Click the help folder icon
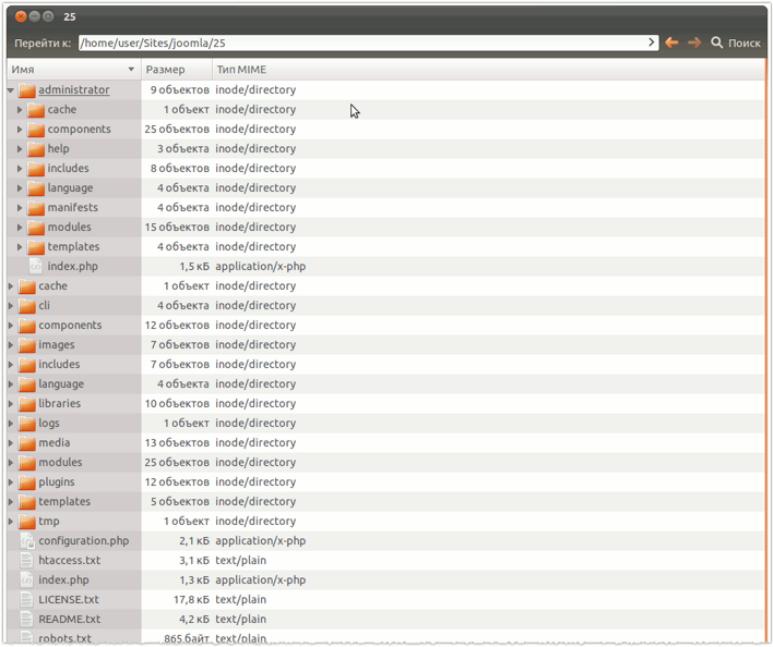 pos(36,149)
